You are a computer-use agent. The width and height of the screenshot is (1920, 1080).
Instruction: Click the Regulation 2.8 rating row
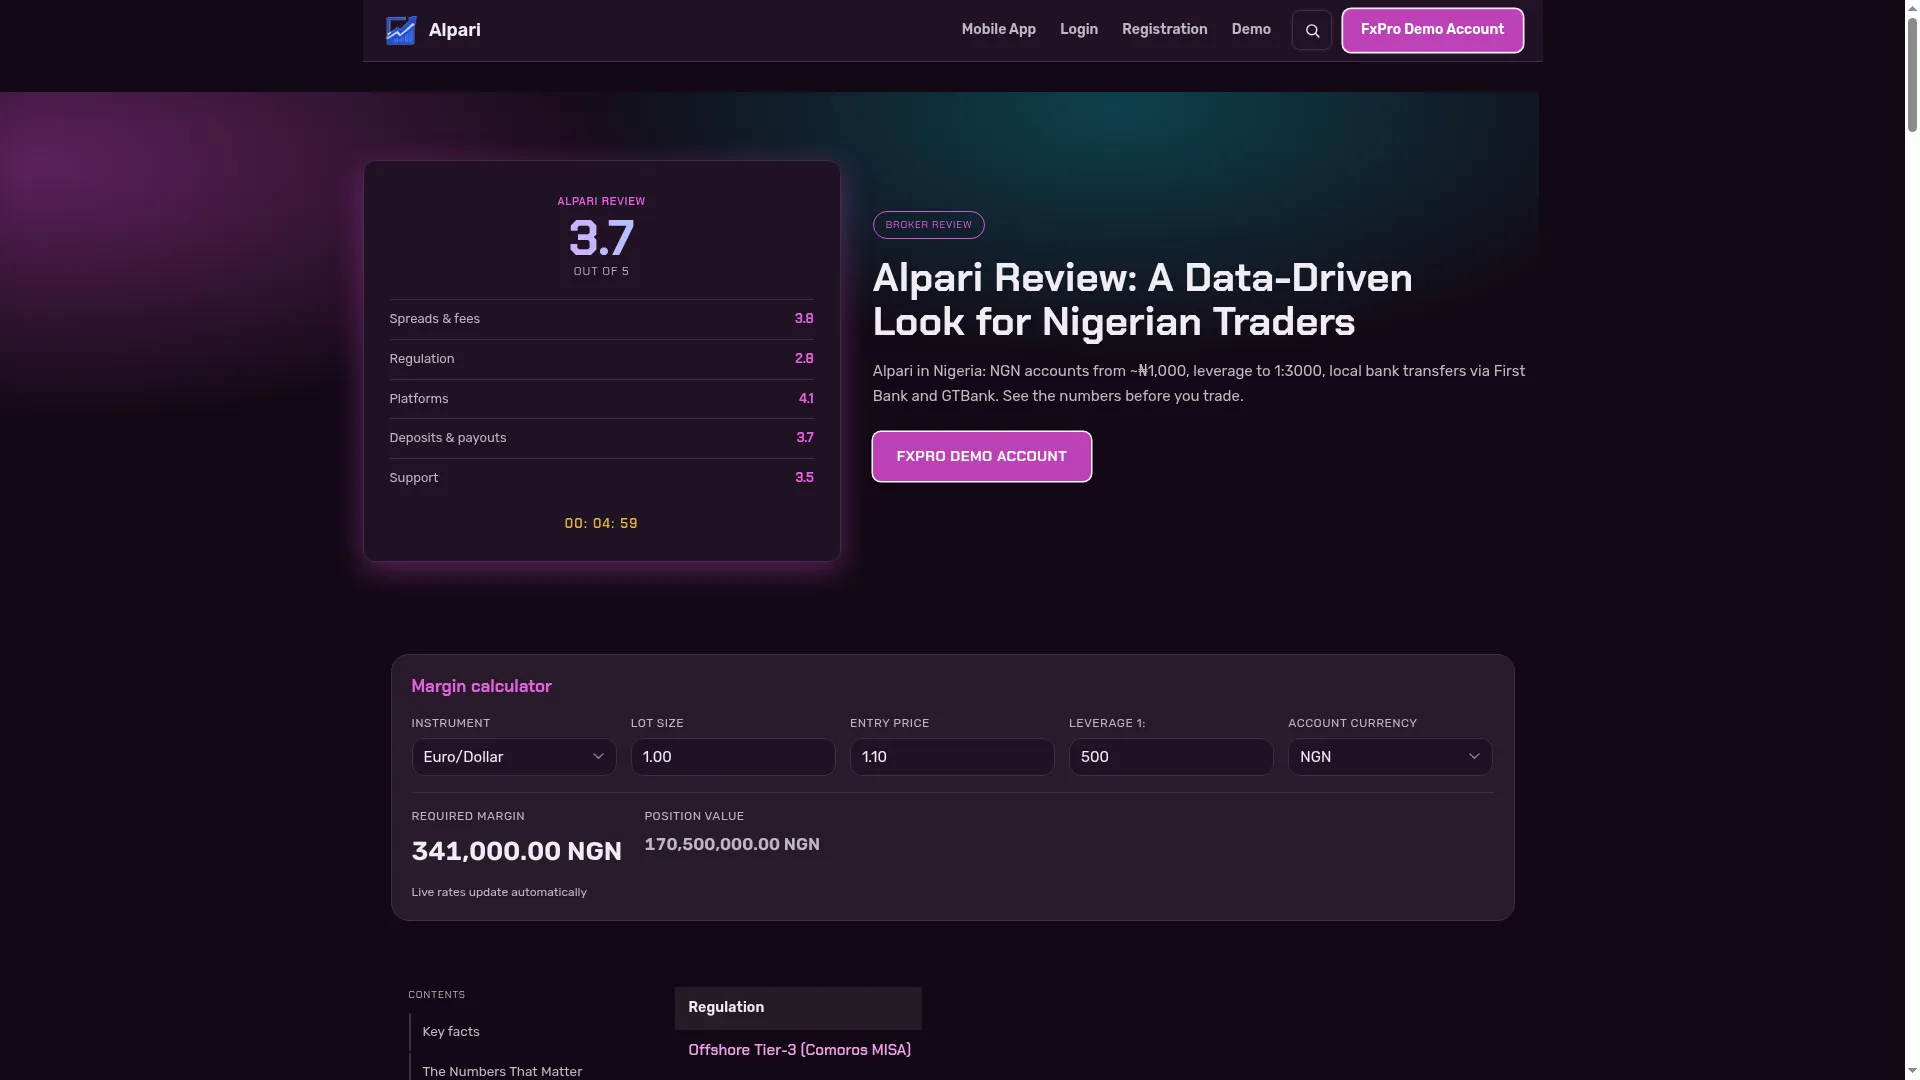point(601,359)
